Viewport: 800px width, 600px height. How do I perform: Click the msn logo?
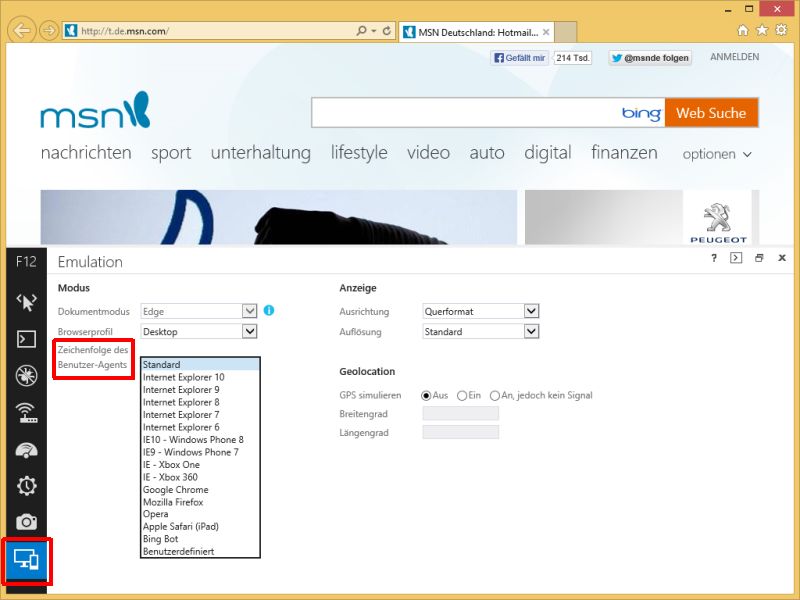[95, 110]
